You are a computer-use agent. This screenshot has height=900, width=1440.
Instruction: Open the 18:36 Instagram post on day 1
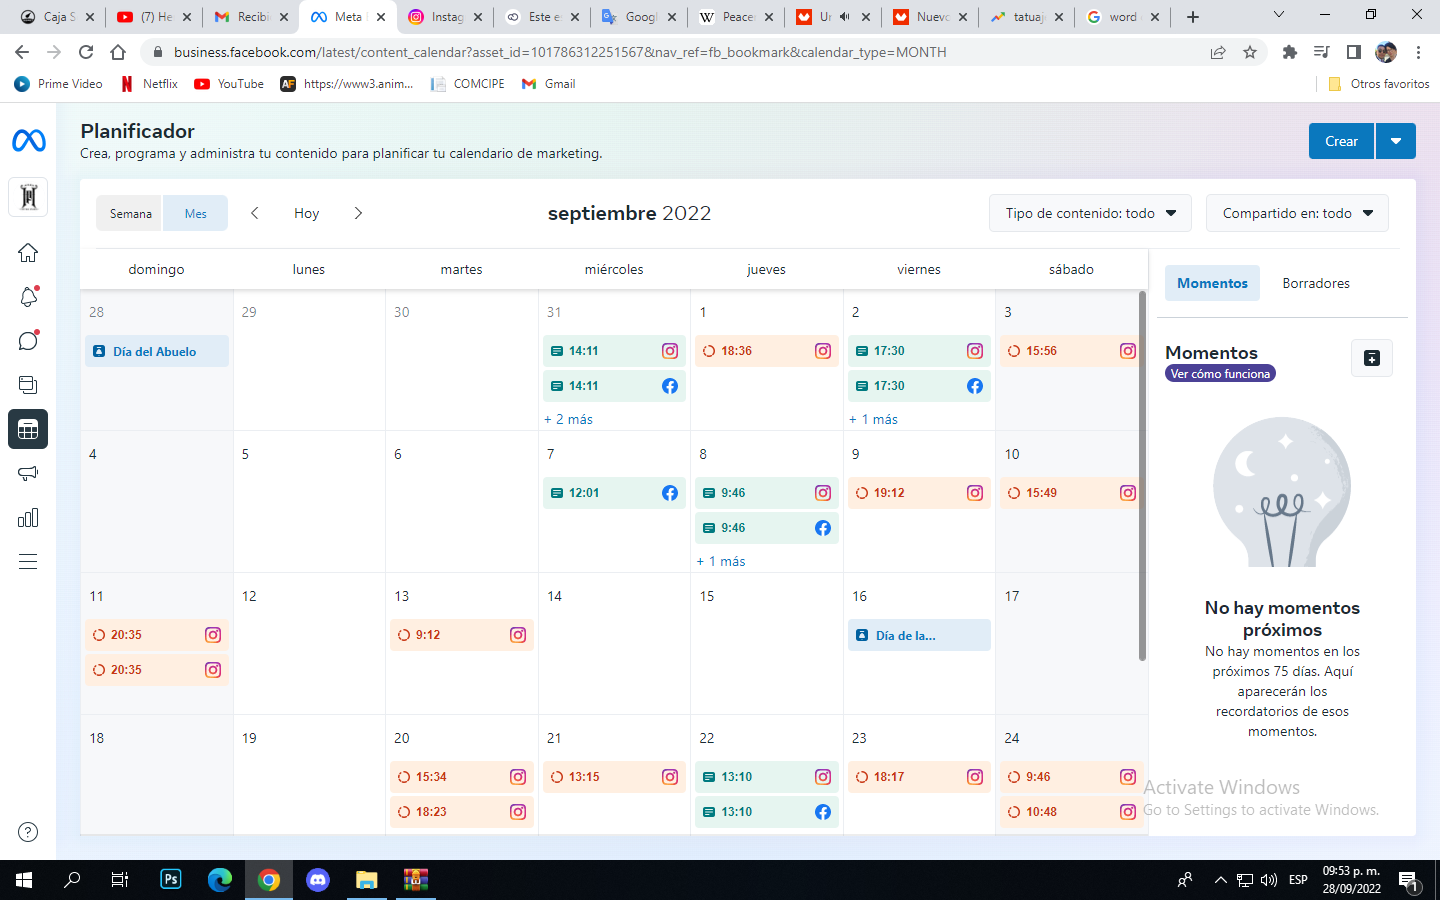(x=767, y=351)
